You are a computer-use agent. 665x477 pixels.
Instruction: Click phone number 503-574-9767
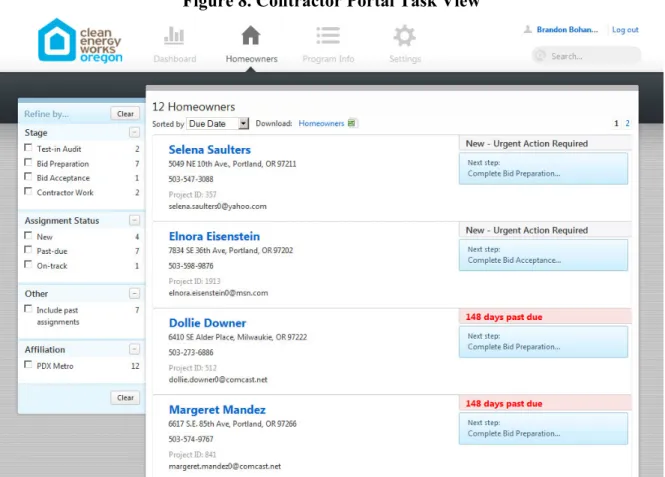click(x=191, y=439)
